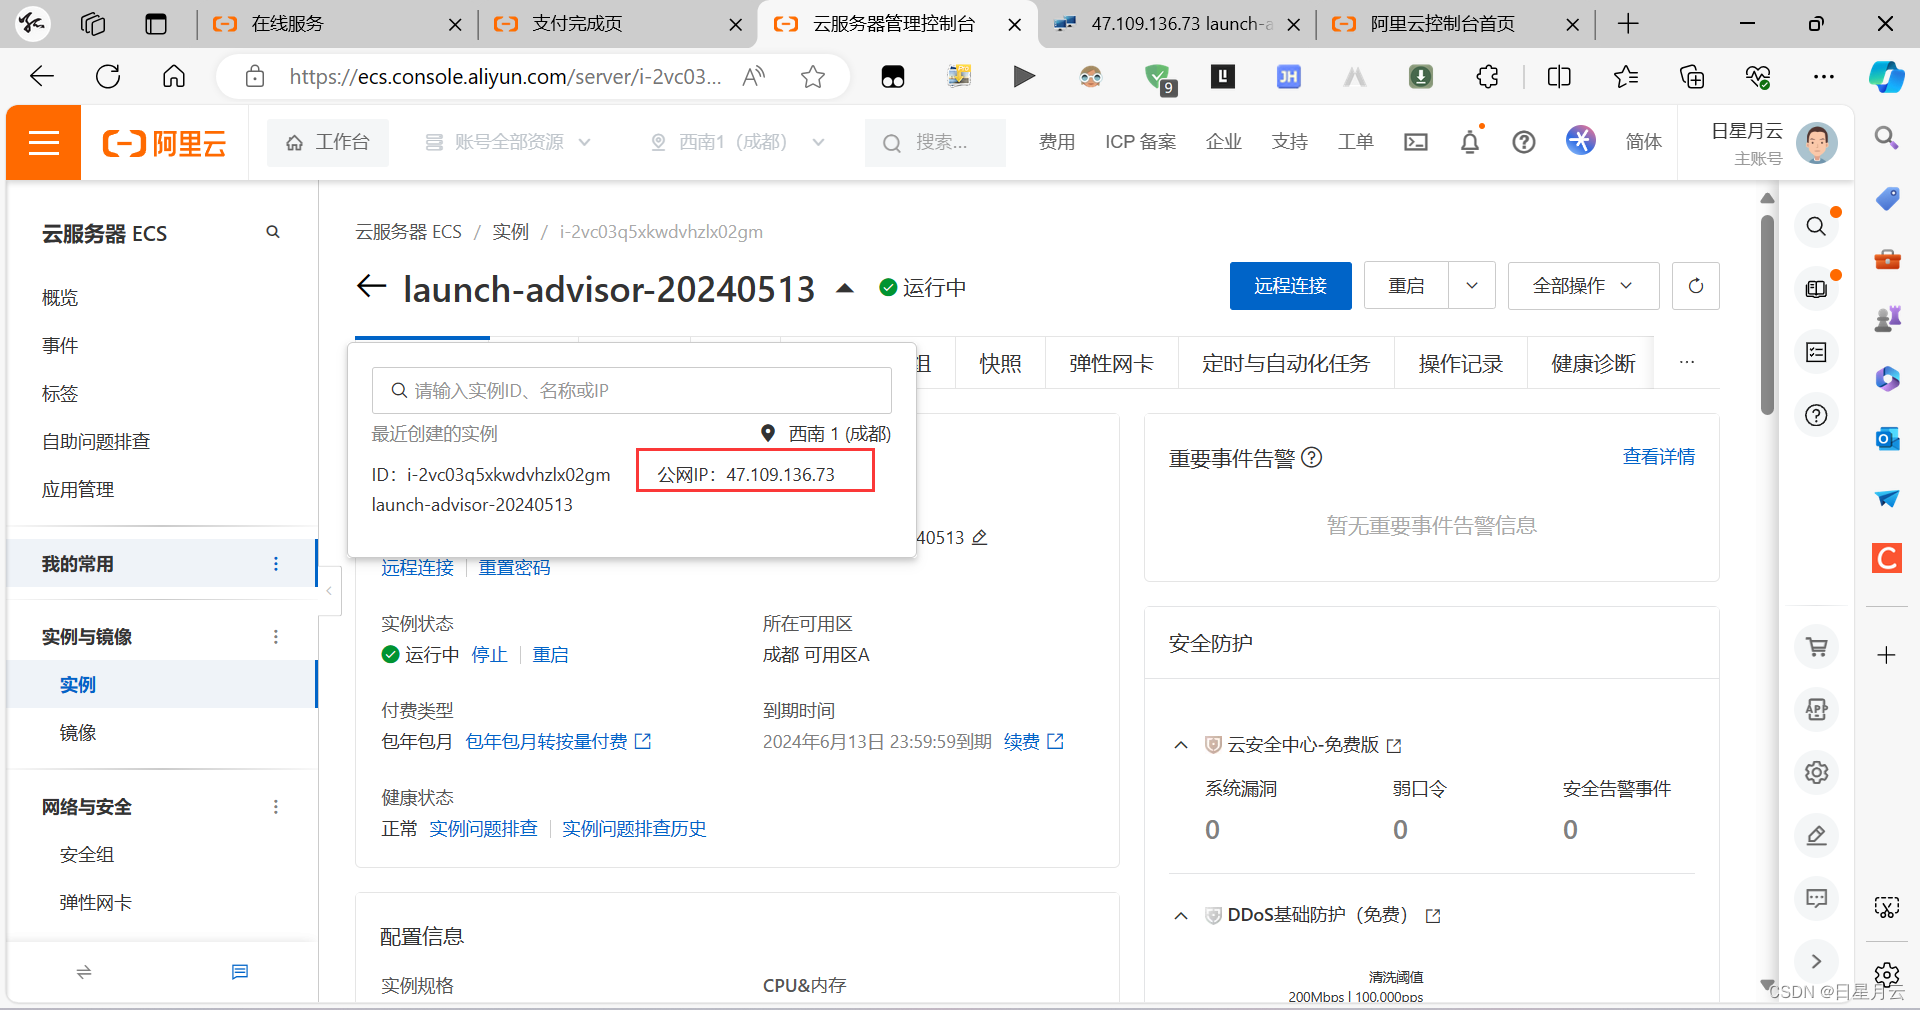
Task: Collapse 云安全中心-免费版 section
Action: [x=1181, y=745]
